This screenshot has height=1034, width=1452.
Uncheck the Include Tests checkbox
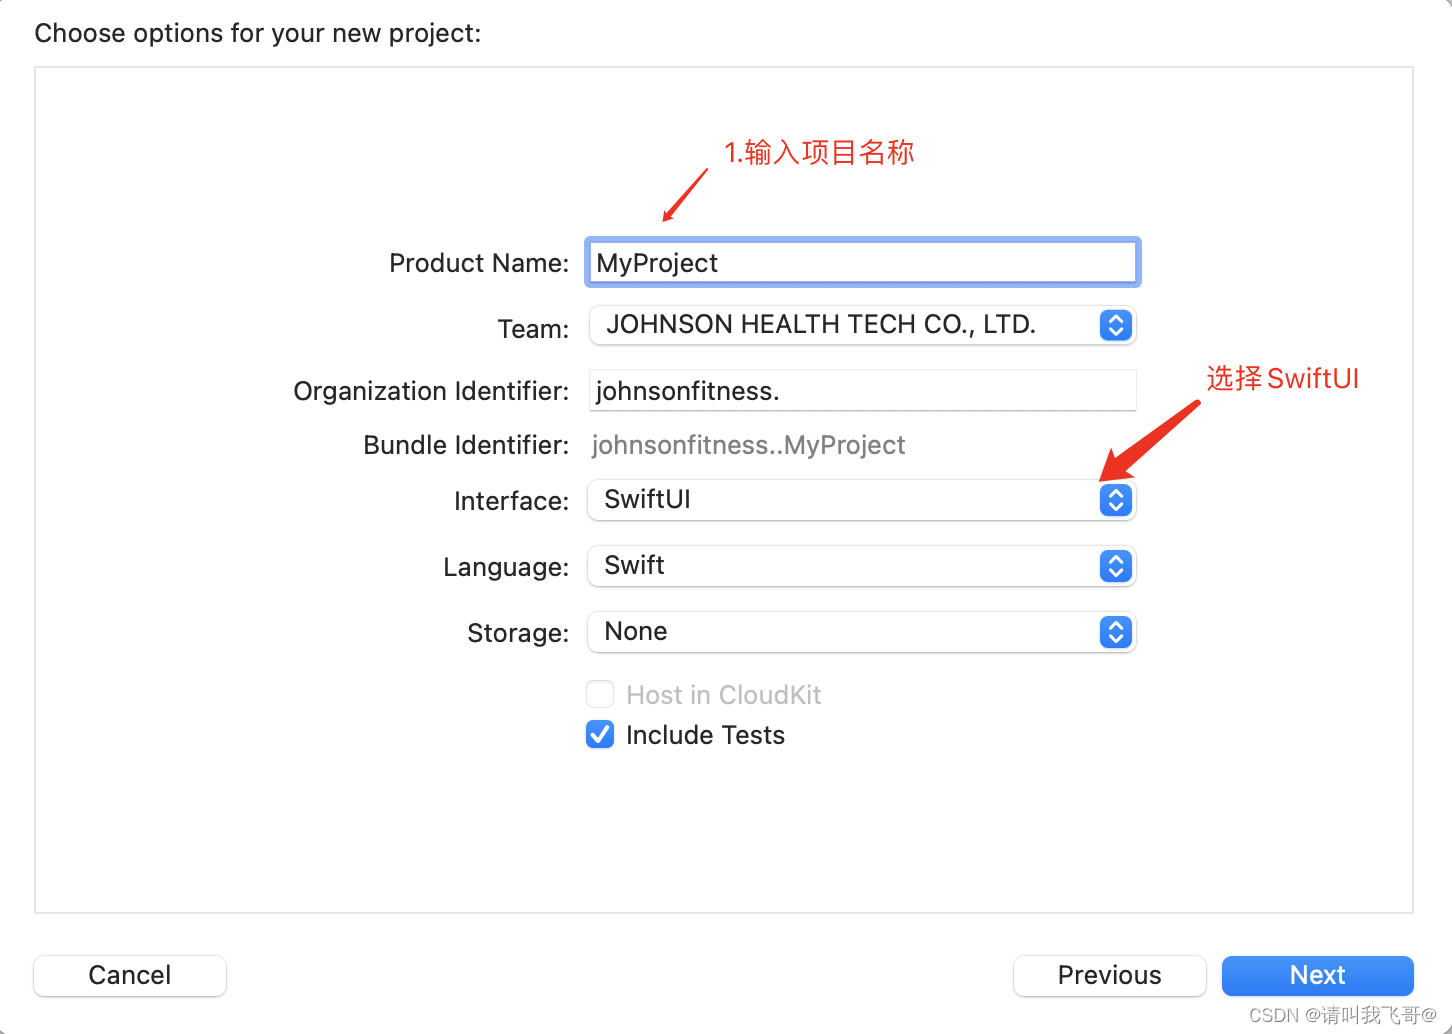click(x=600, y=735)
